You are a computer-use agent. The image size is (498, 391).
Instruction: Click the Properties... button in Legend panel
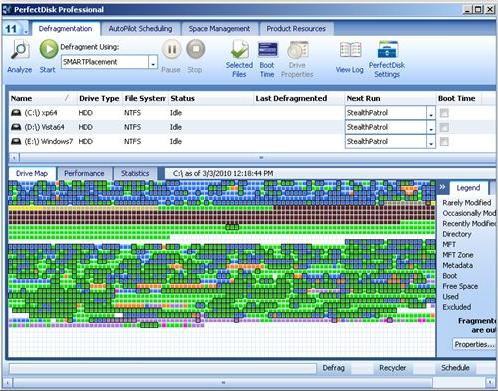click(474, 344)
